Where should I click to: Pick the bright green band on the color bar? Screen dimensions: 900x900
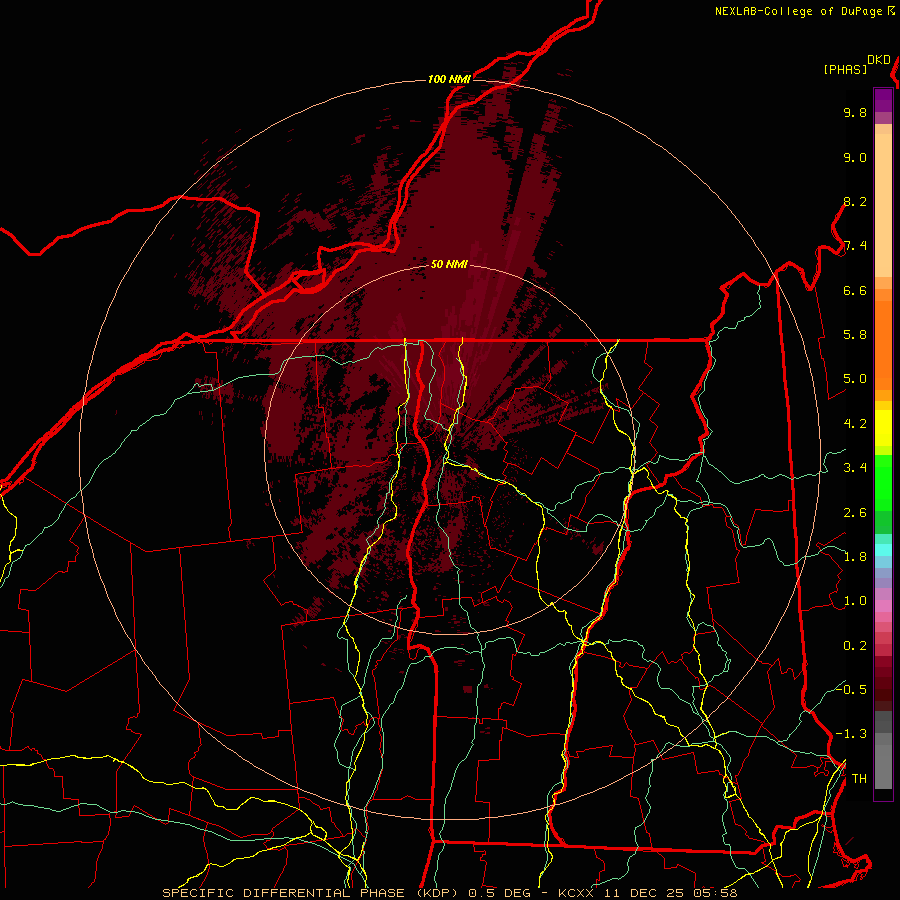(x=883, y=482)
